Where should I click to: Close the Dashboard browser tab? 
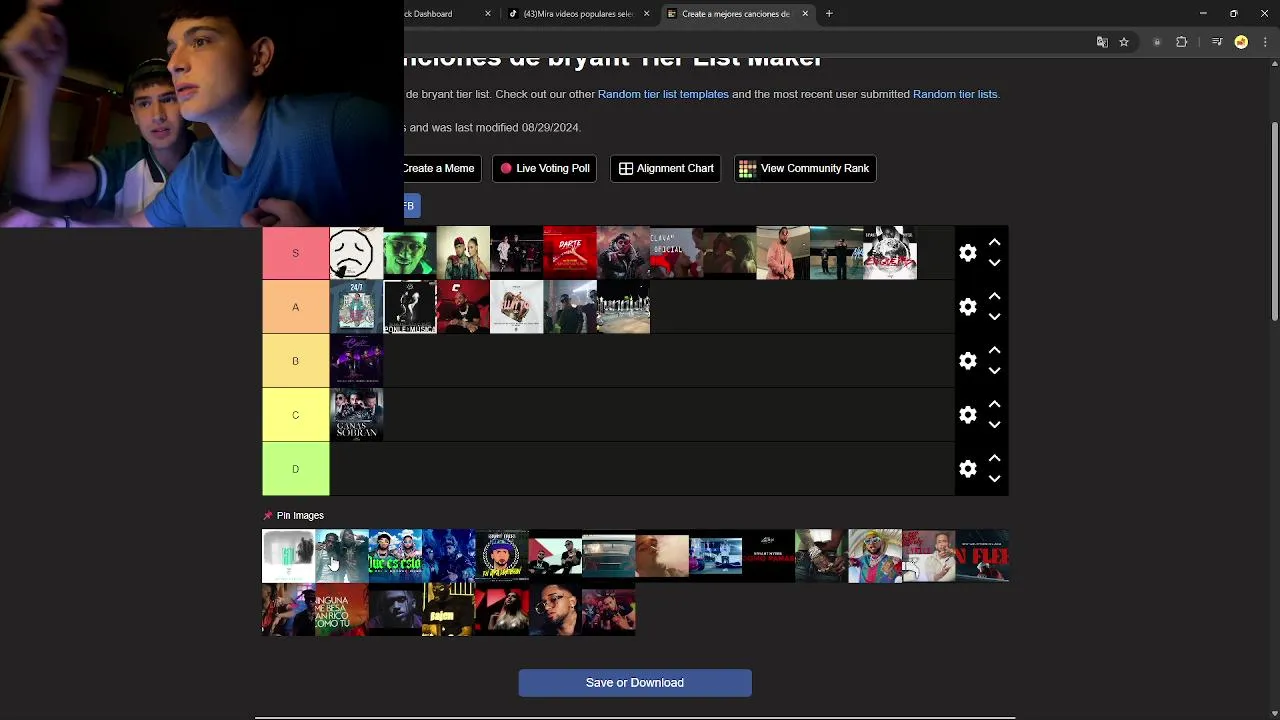tap(488, 14)
